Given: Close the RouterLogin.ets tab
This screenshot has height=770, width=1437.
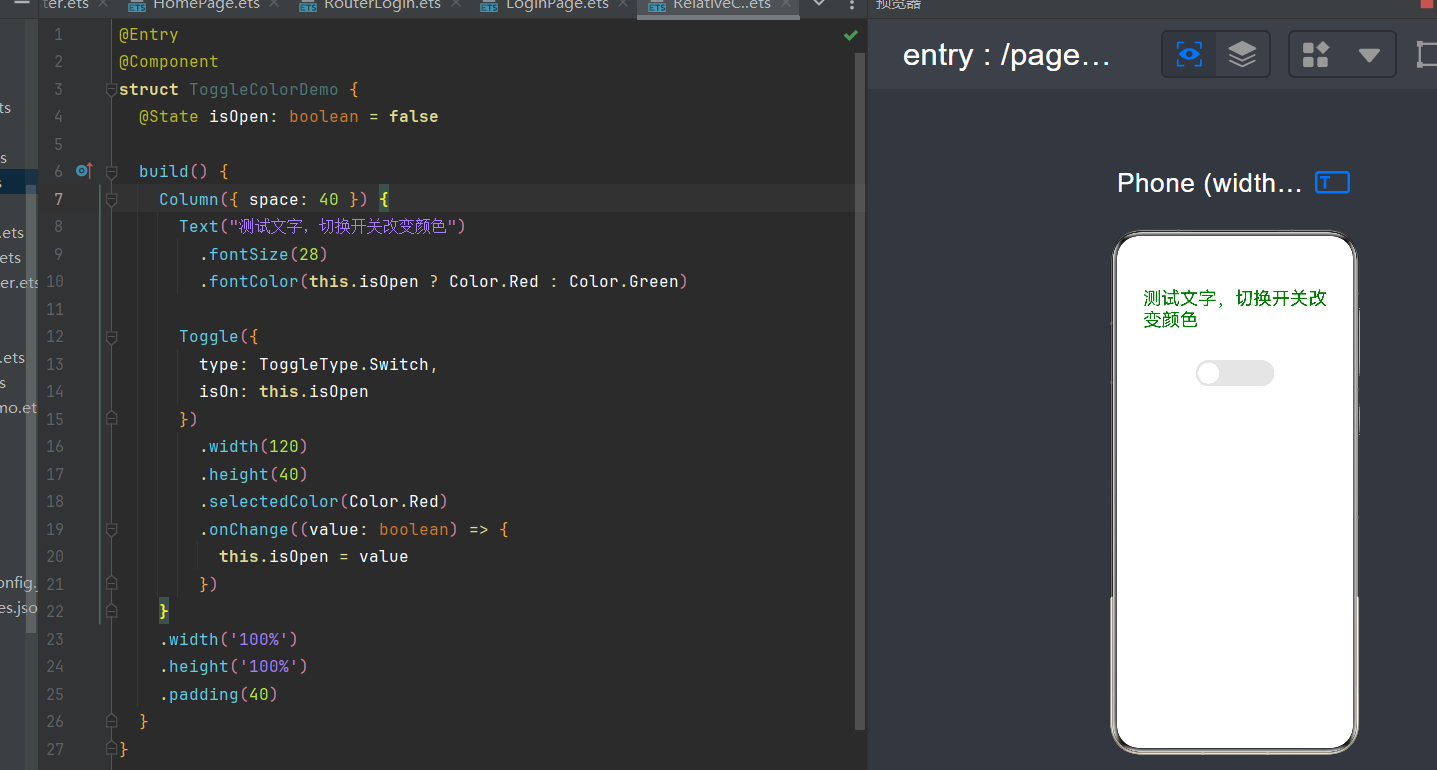Looking at the screenshot, I should 456,5.
